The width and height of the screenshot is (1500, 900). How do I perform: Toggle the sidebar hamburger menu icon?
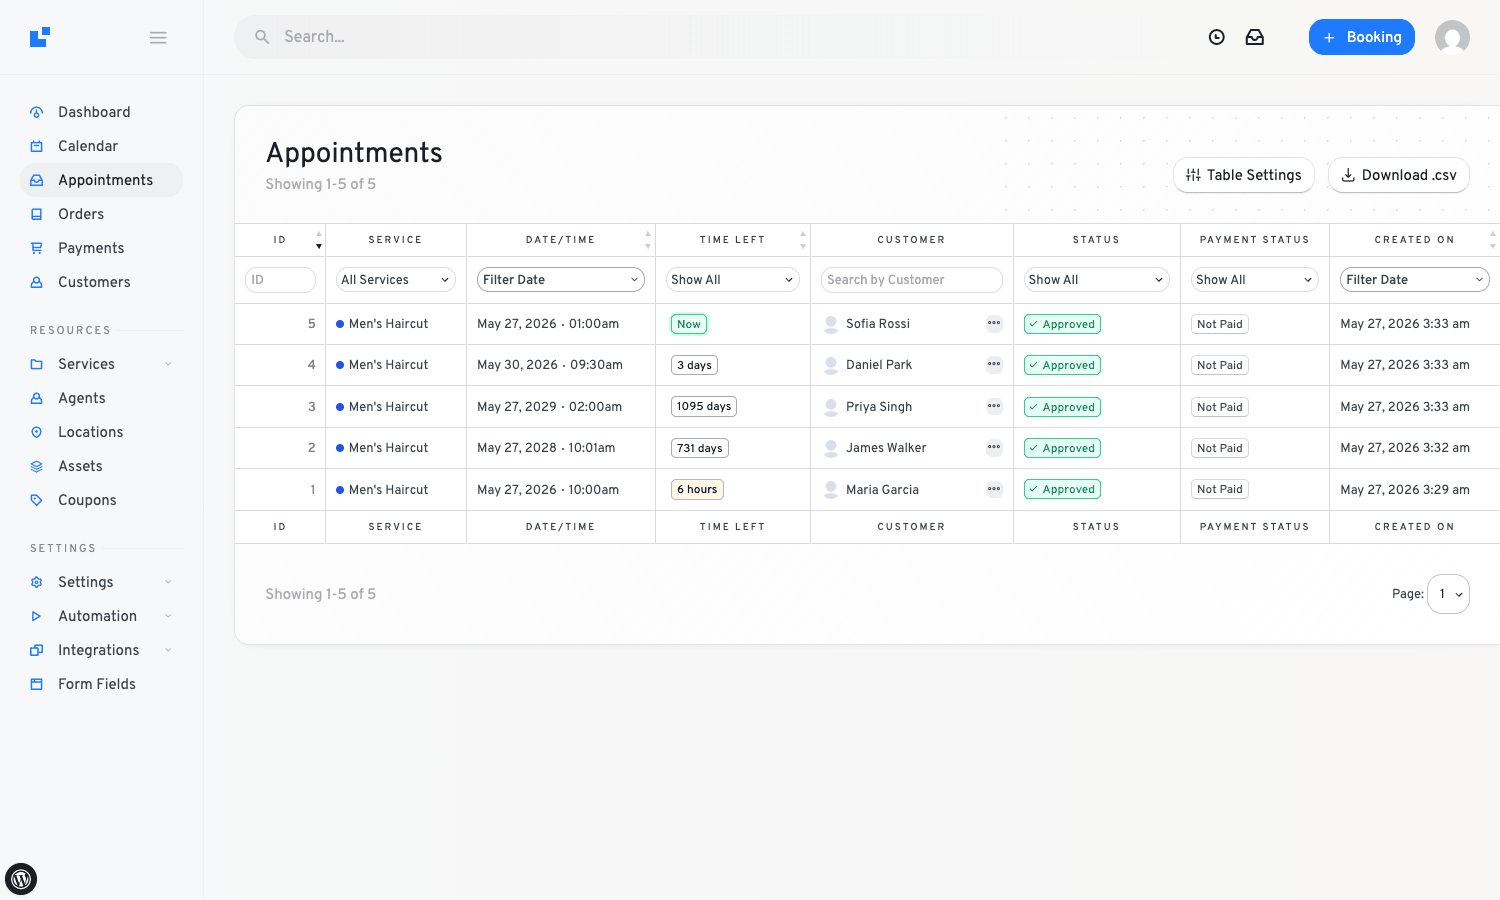[x=158, y=37]
